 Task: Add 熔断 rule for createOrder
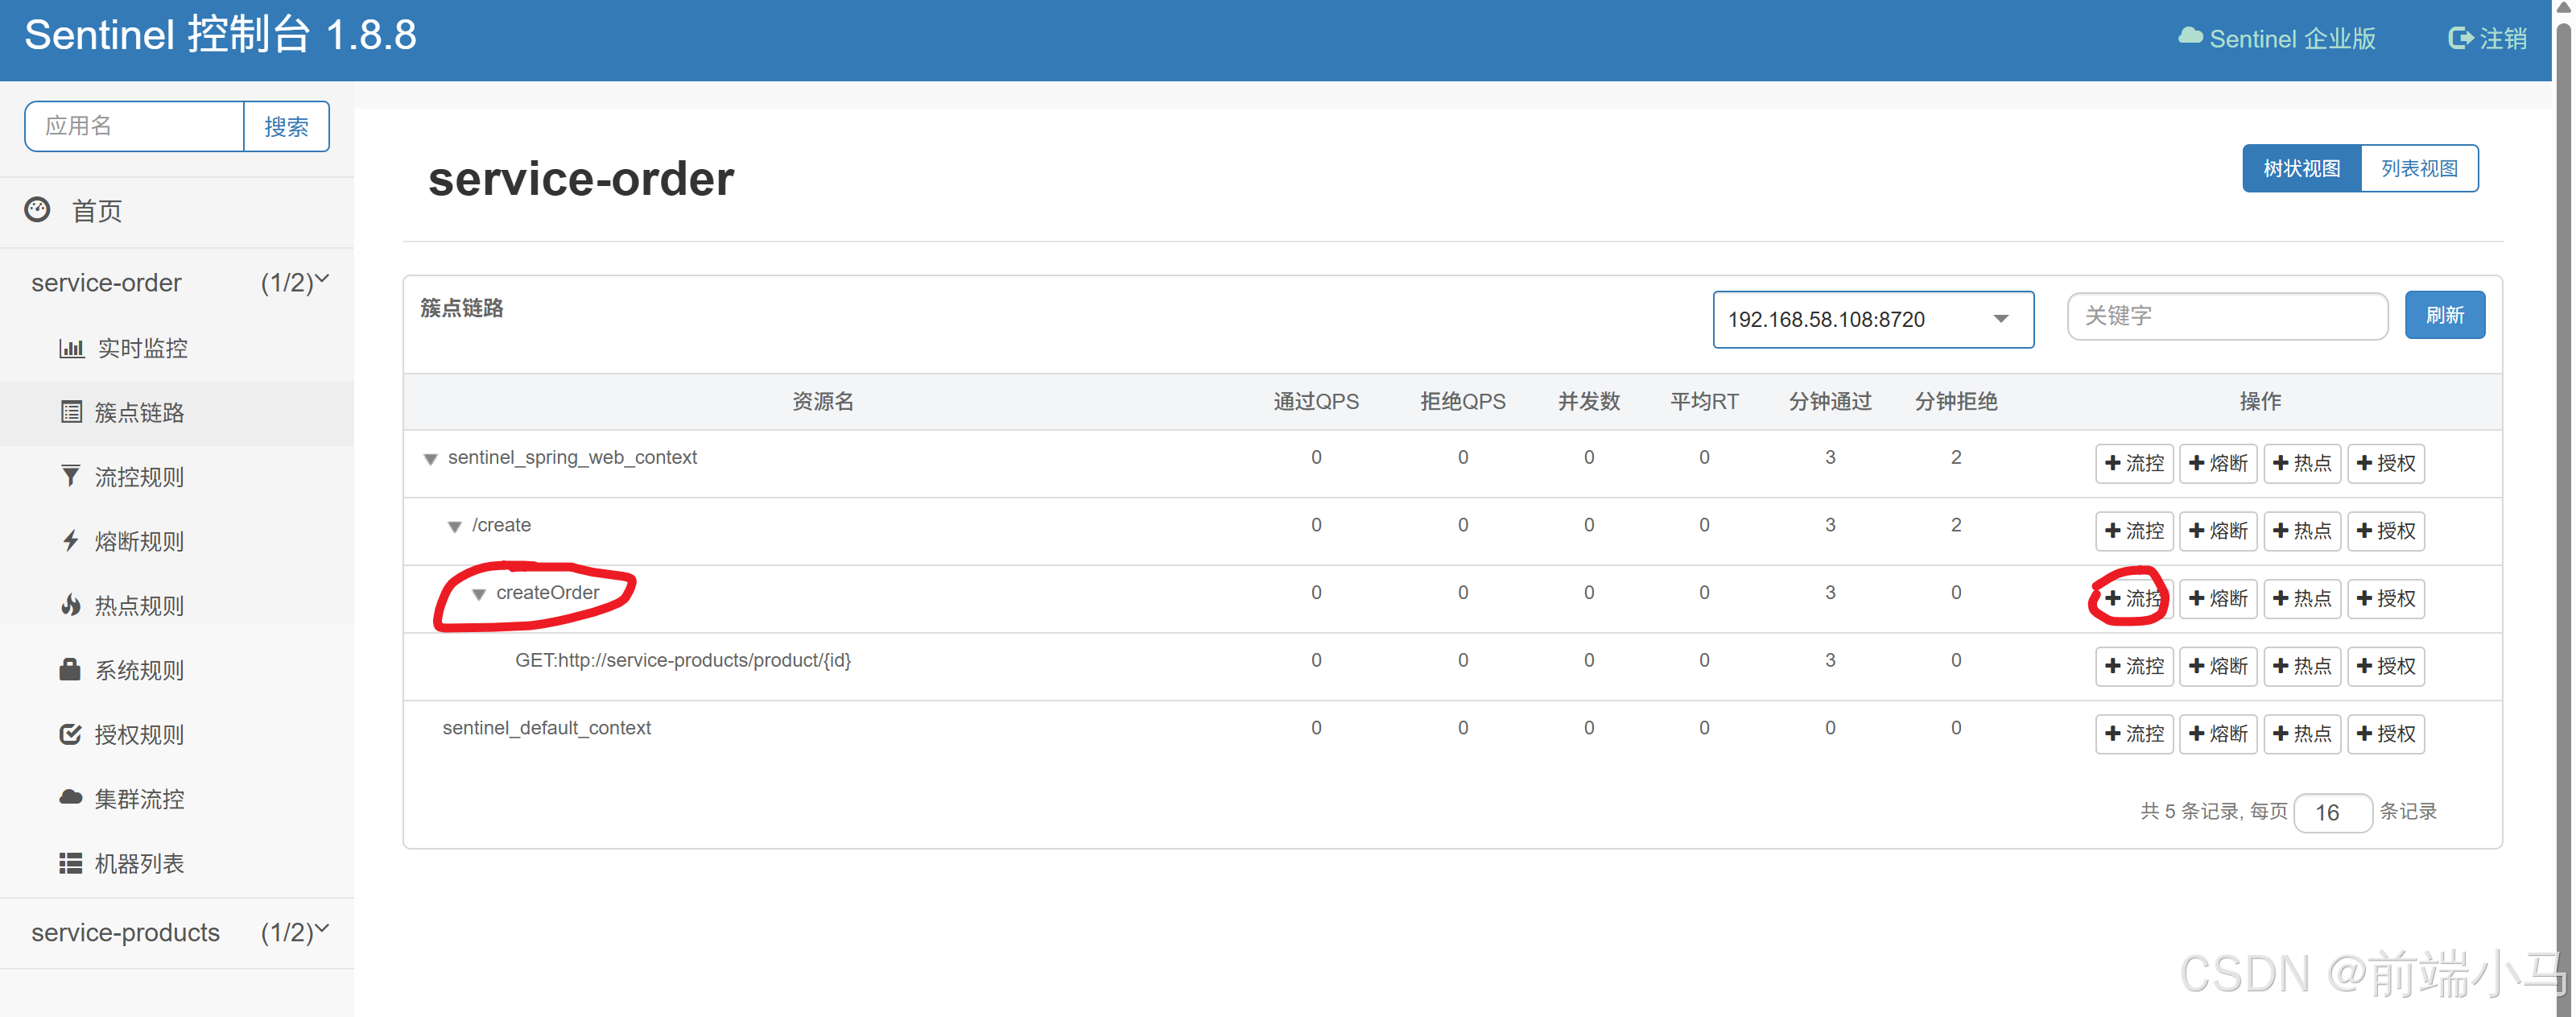2218,598
